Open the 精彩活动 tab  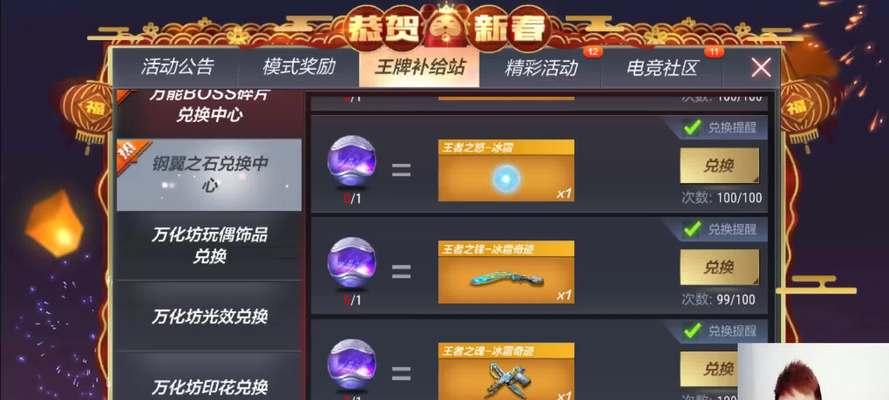(541, 69)
